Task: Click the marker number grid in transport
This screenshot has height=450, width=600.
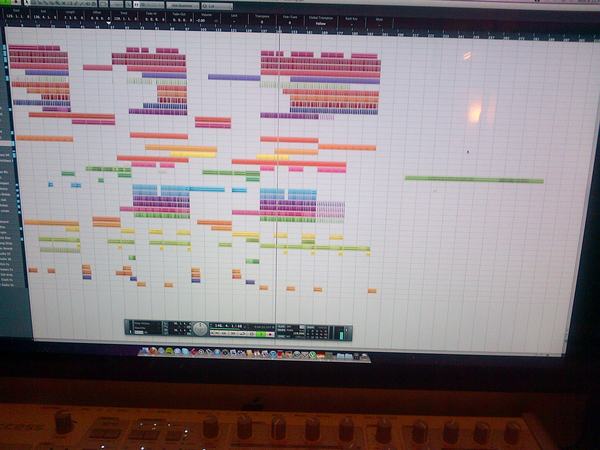Action: tap(317, 333)
